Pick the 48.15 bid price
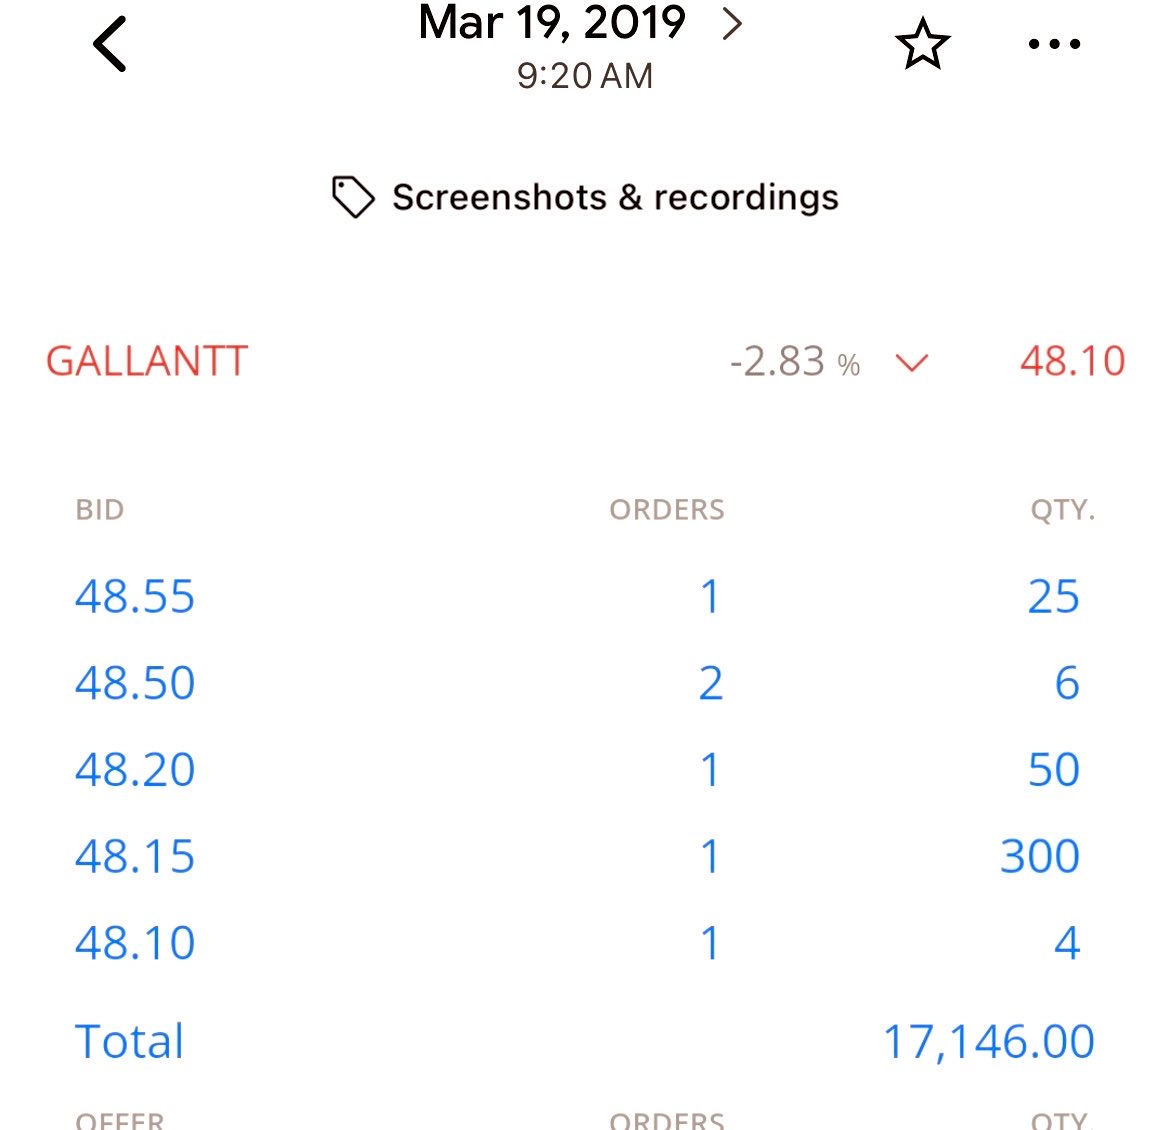1169x1130 pixels. click(x=135, y=856)
